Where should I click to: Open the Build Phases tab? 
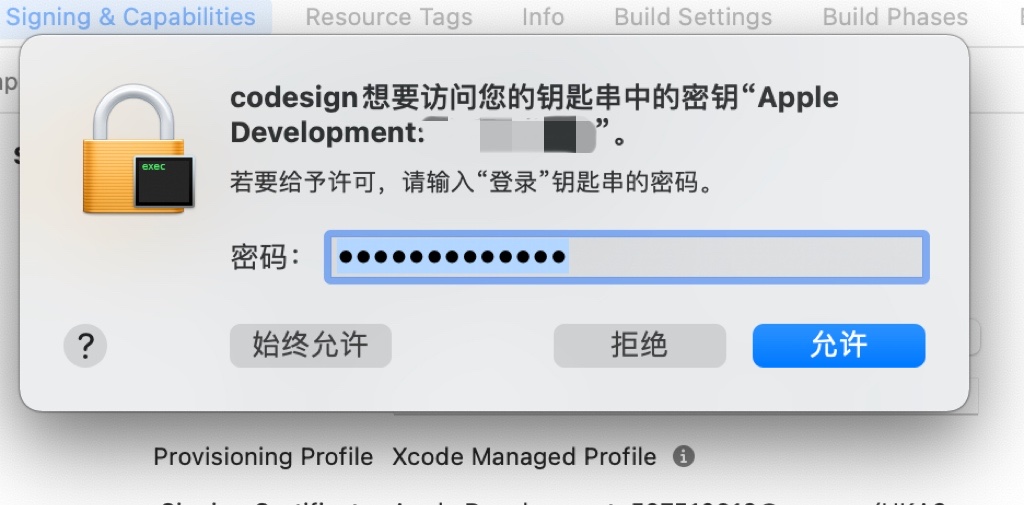click(x=895, y=17)
